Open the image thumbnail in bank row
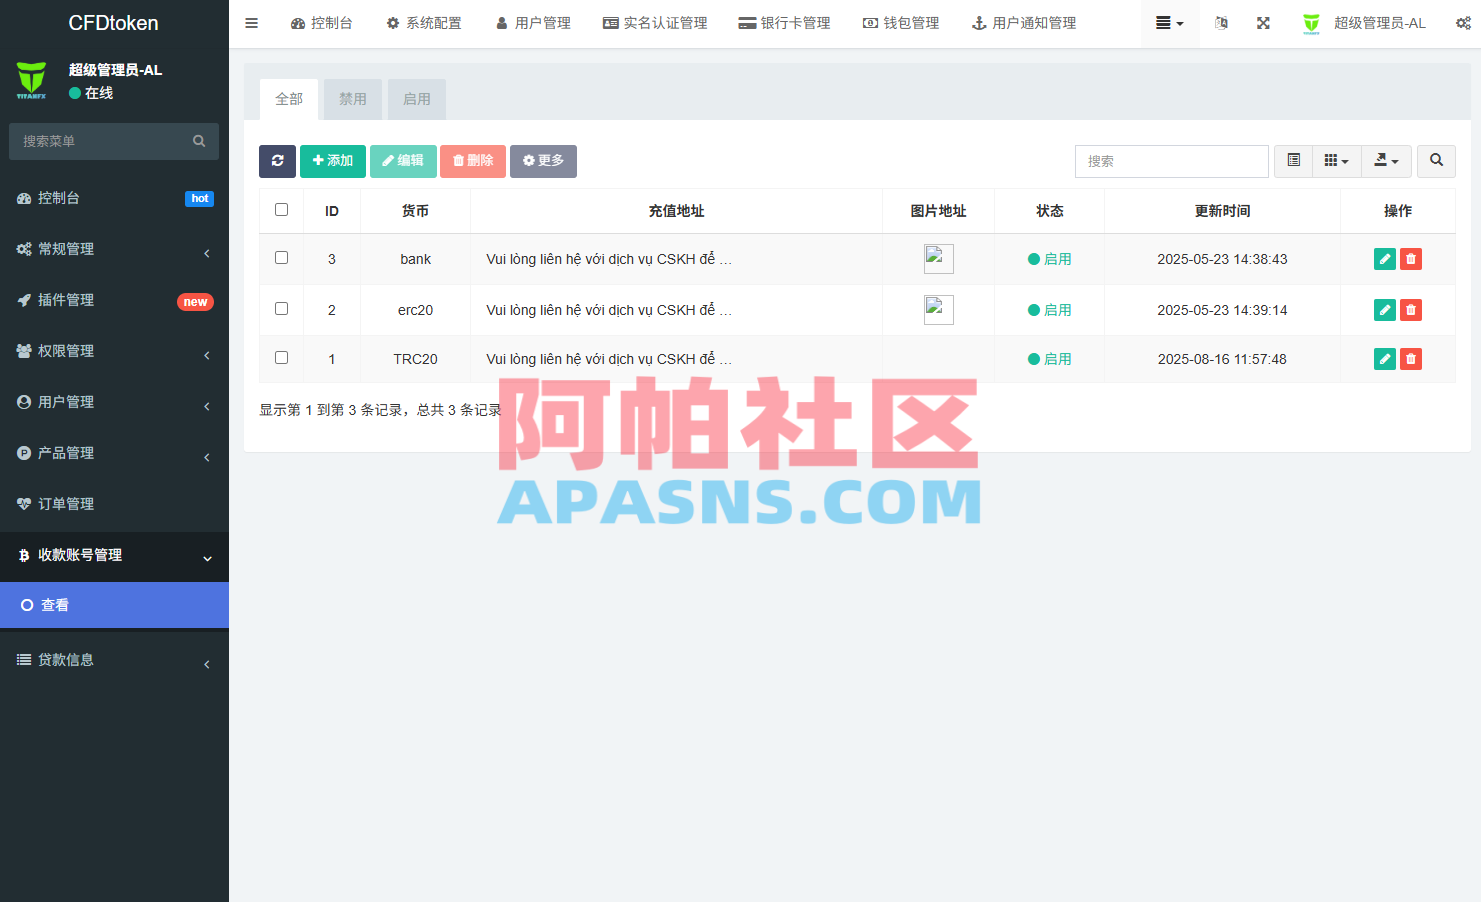1481x902 pixels. tap(939, 259)
